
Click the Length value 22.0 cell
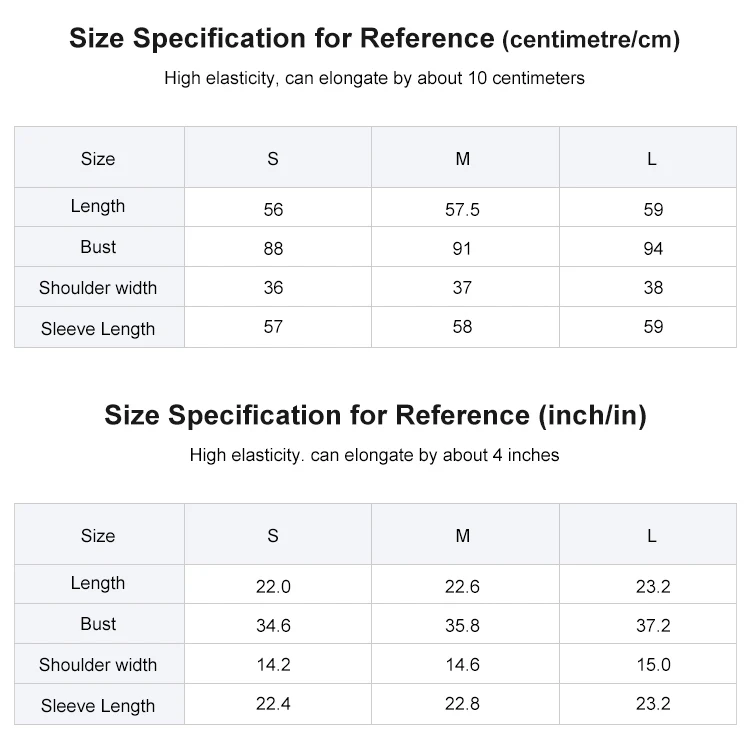tap(278, 584)
